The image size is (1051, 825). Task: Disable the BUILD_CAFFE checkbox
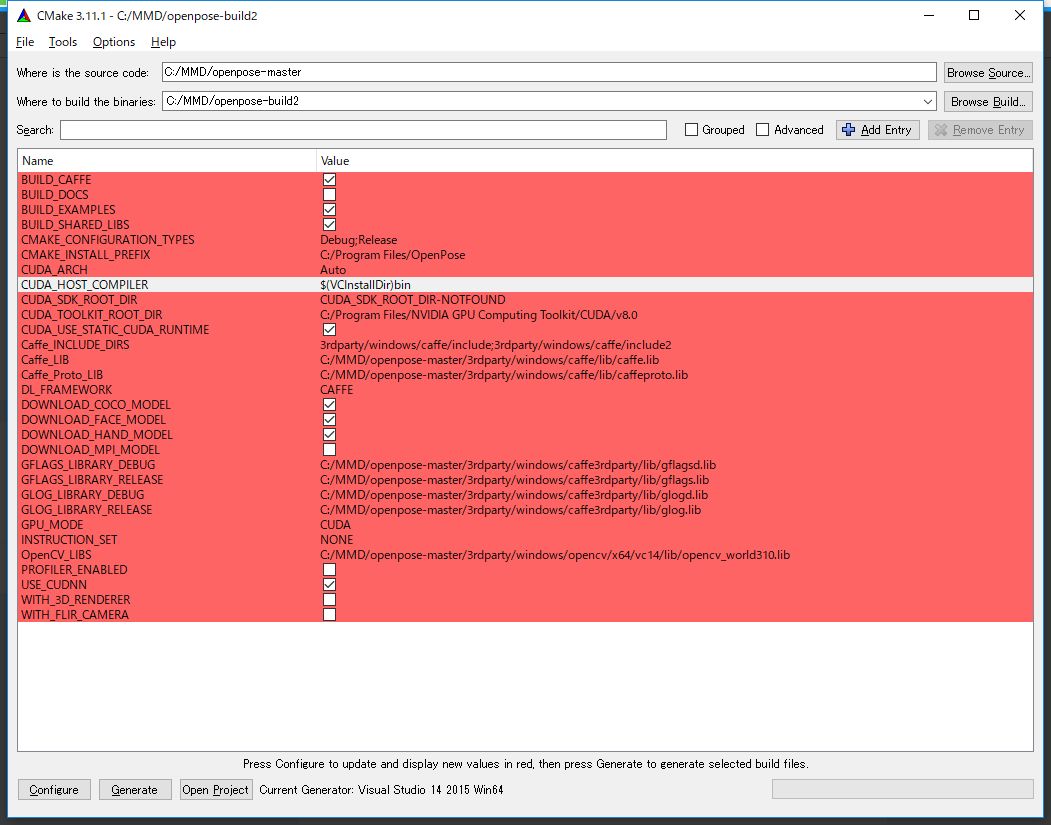pos(329,179)
